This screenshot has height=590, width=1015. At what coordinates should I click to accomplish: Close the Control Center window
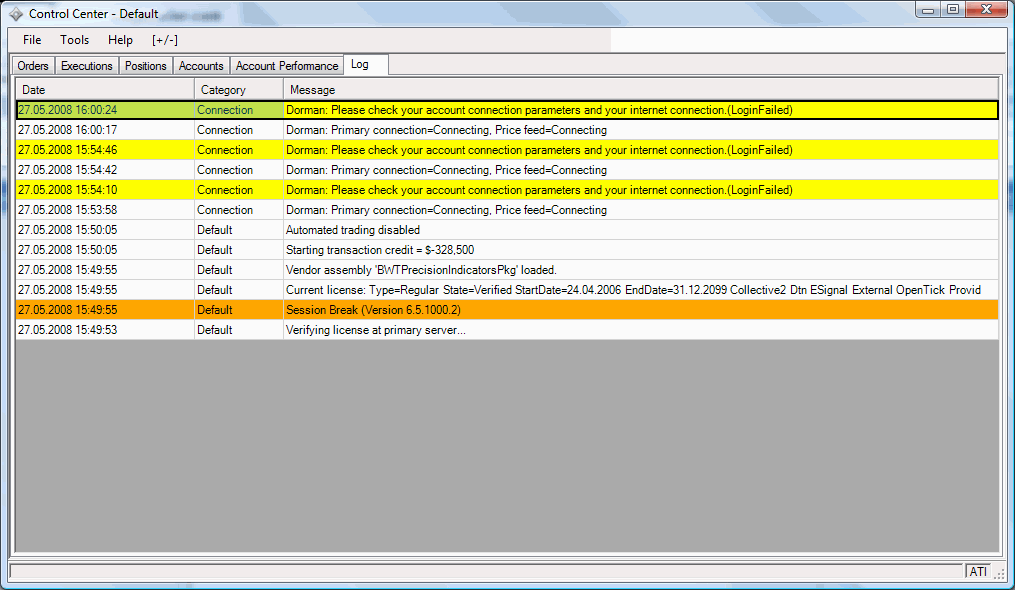pyautogui.click(x=986, y=9)
